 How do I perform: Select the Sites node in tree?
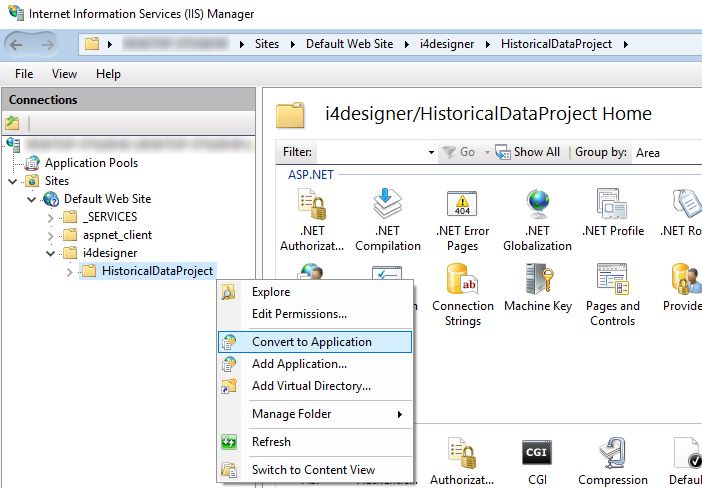click(57, 181)
